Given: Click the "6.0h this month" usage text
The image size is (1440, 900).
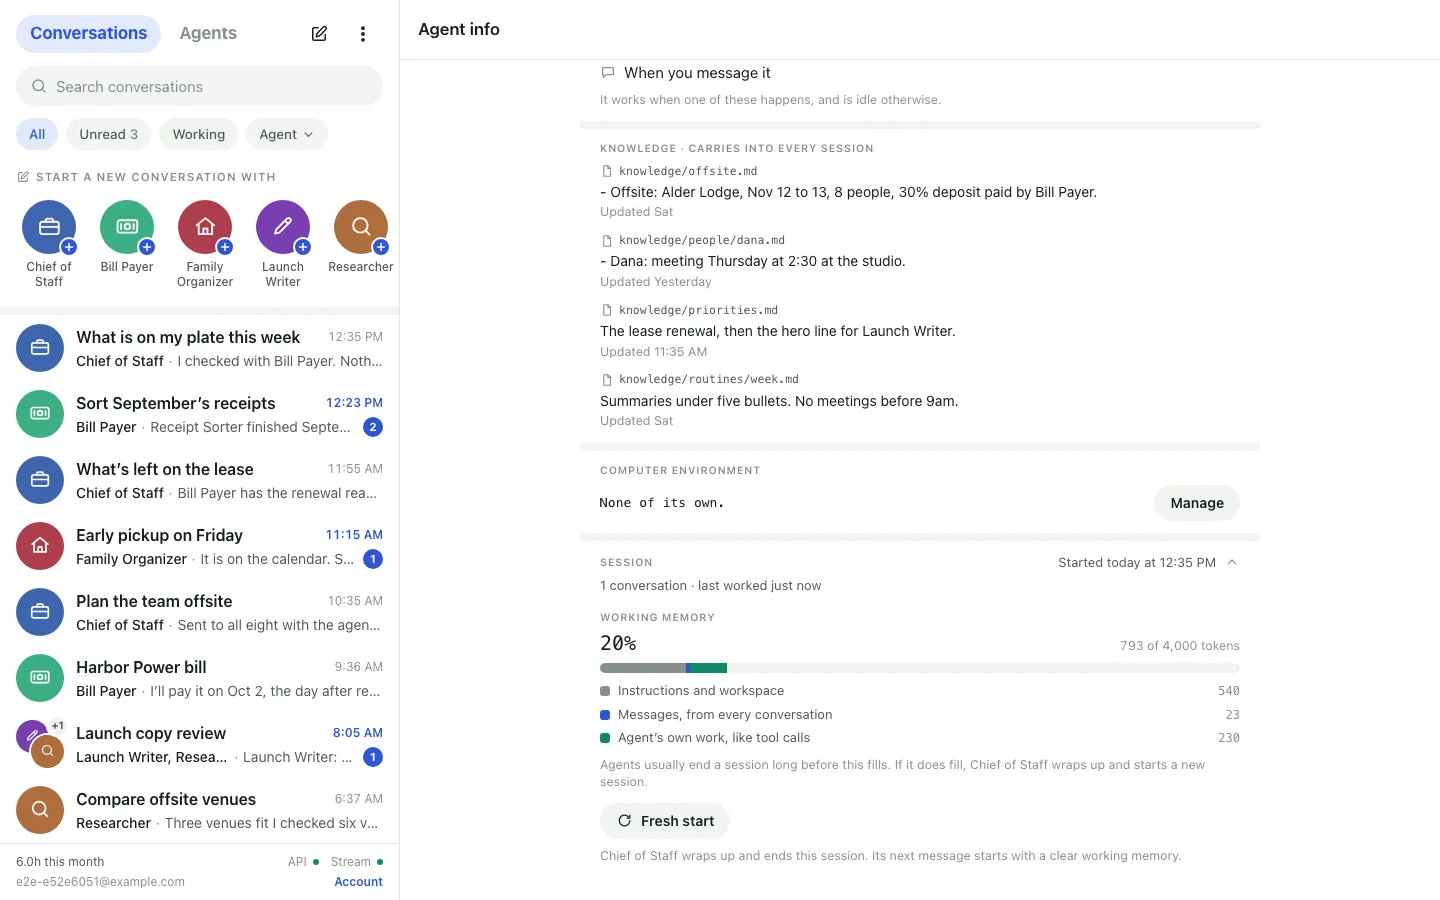Looking at the screenshot, I should [x=60, y=862].
